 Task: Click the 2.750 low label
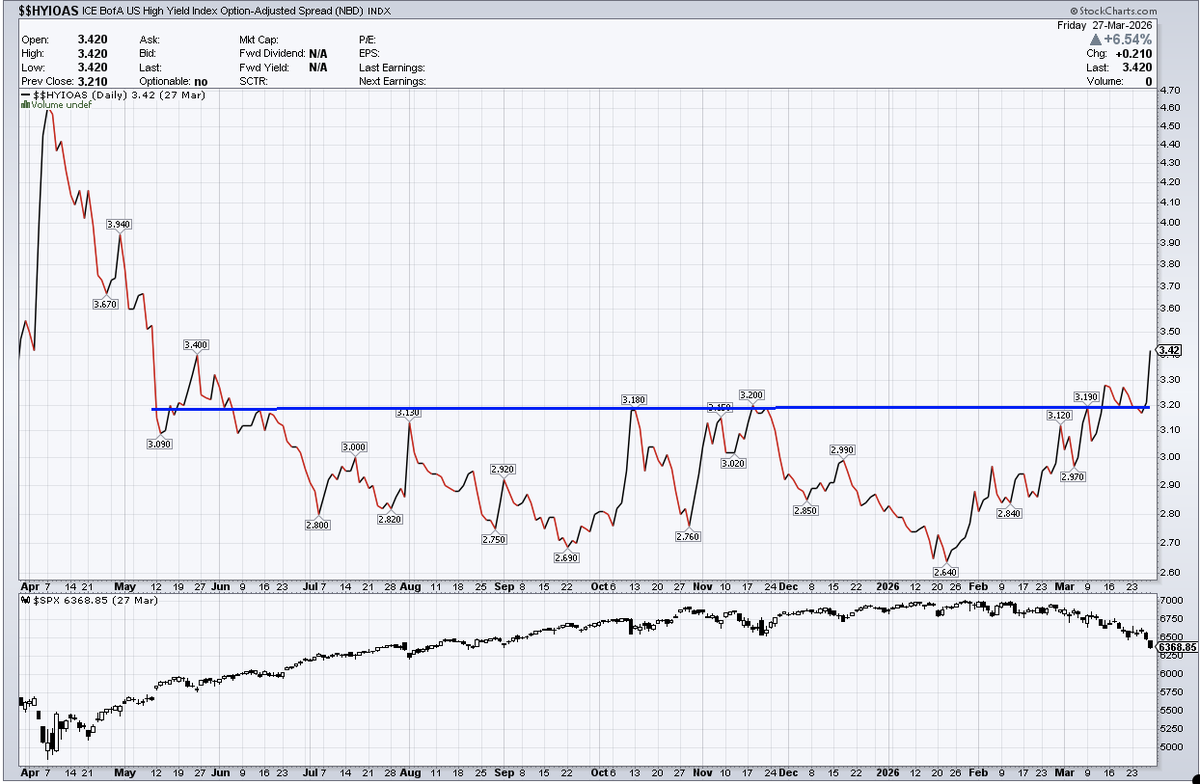(x=494, y=539)
